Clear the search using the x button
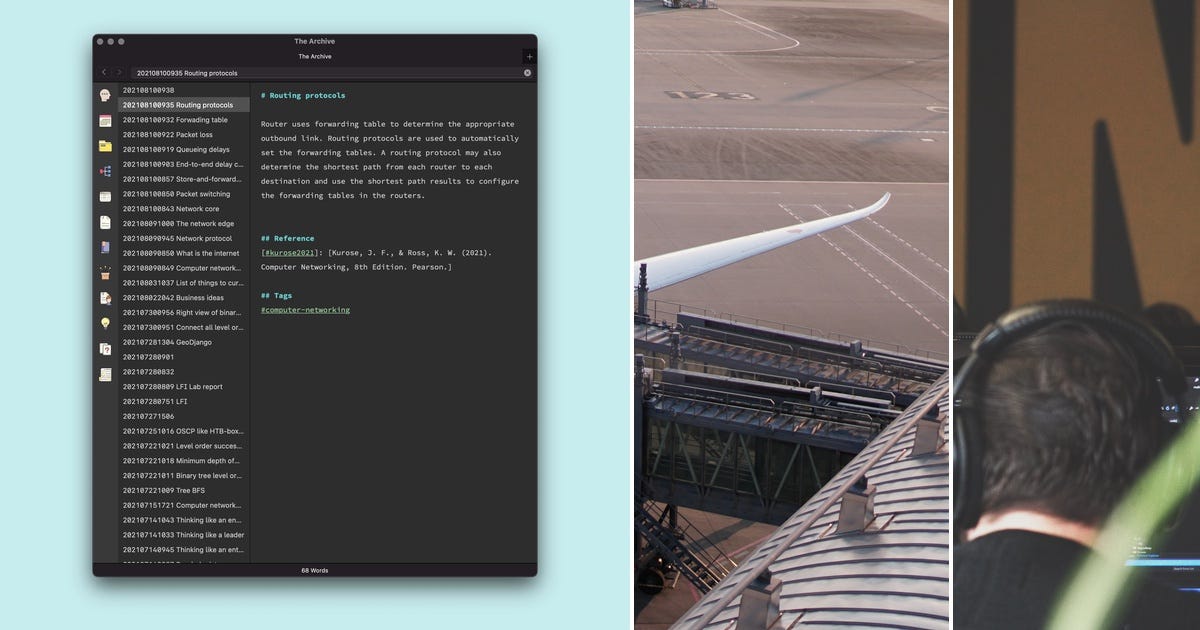The width and height of the screenshot is (1200, 630). point(527,72)
